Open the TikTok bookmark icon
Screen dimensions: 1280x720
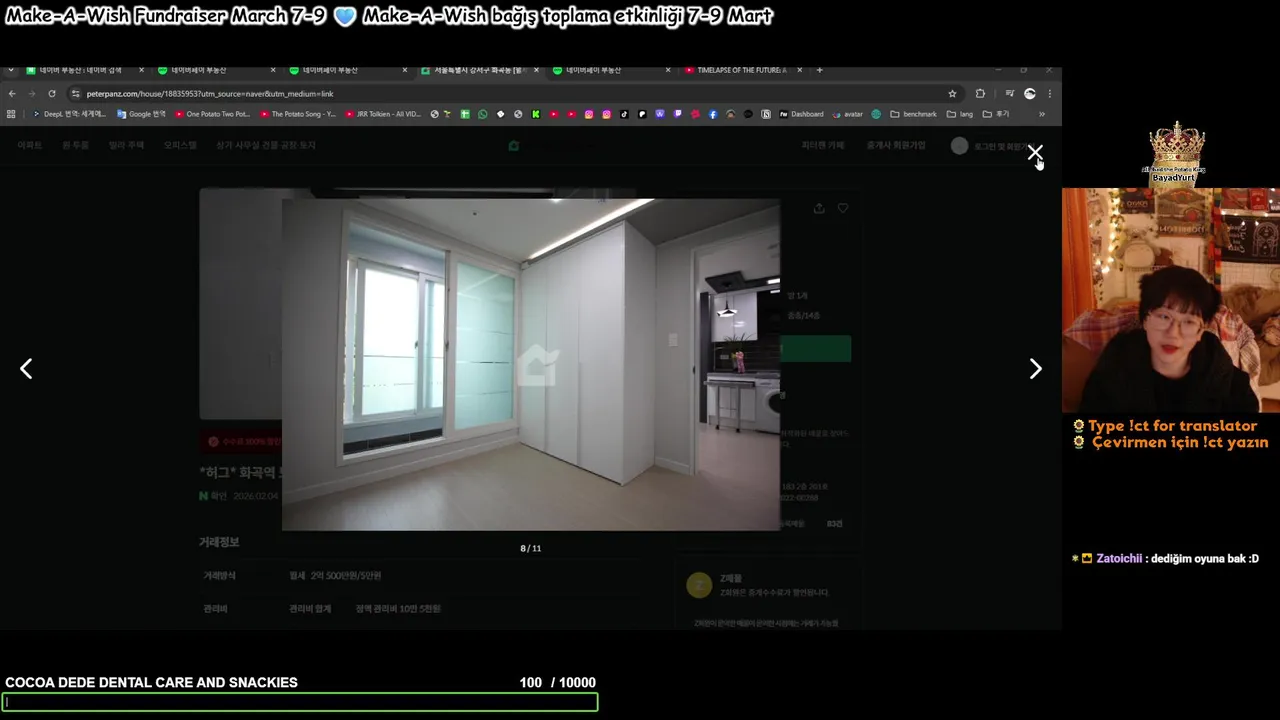[x=624, y=114]
